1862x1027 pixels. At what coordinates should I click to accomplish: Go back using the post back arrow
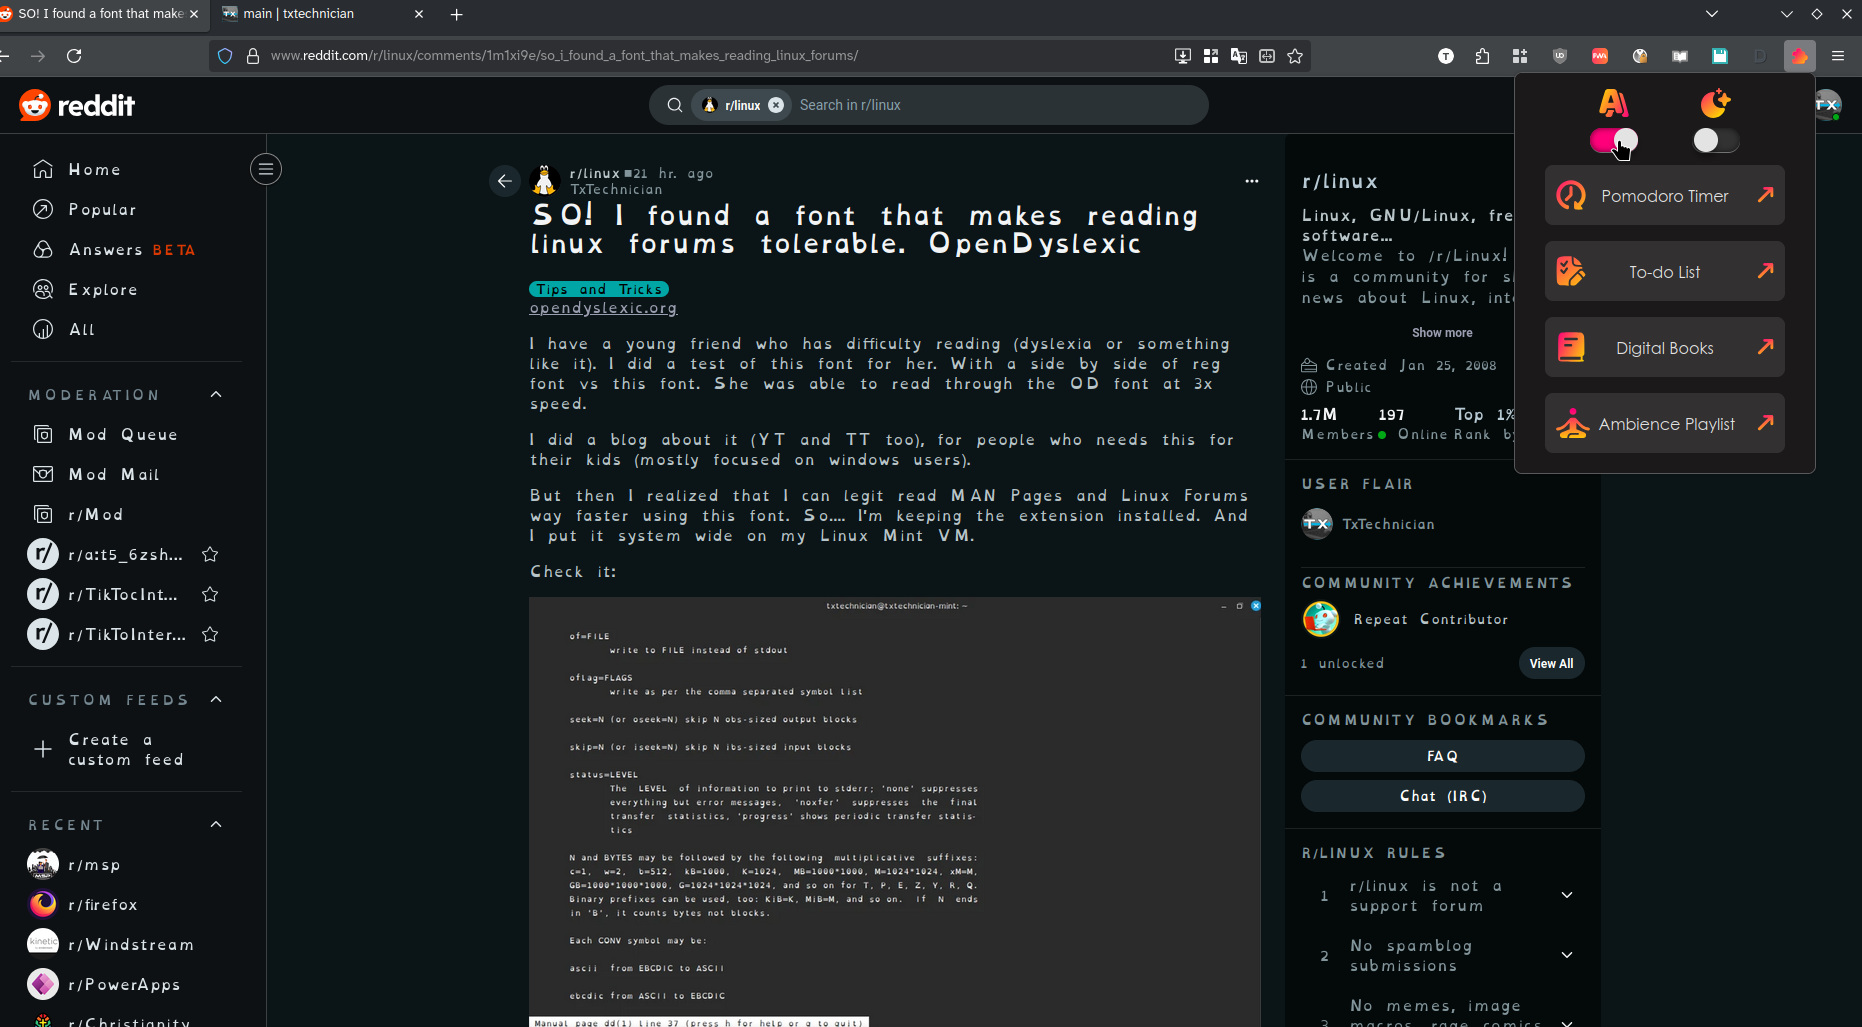pos(504,181)
